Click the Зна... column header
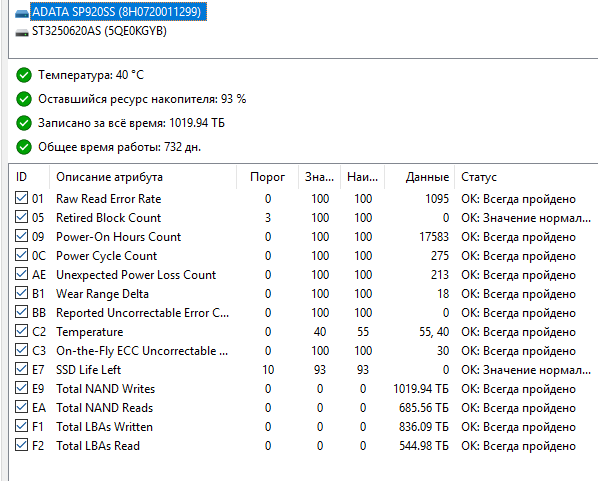Image resolution: width=598 pixels, height=481 pixels. 320,177
